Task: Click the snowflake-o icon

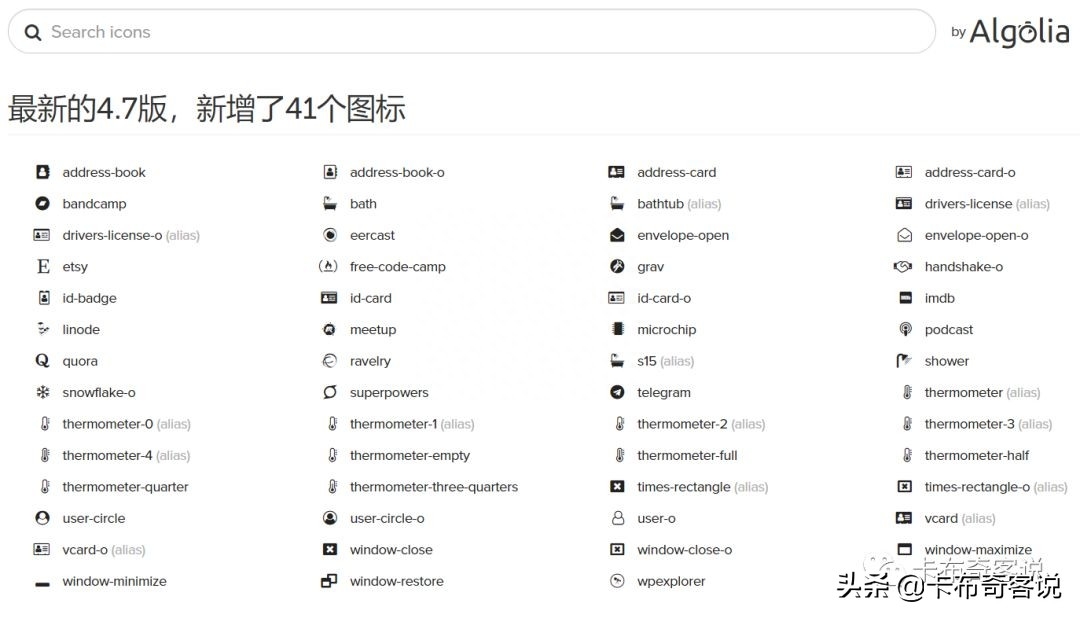Action: pyautogui.click(x=98, y=392)
